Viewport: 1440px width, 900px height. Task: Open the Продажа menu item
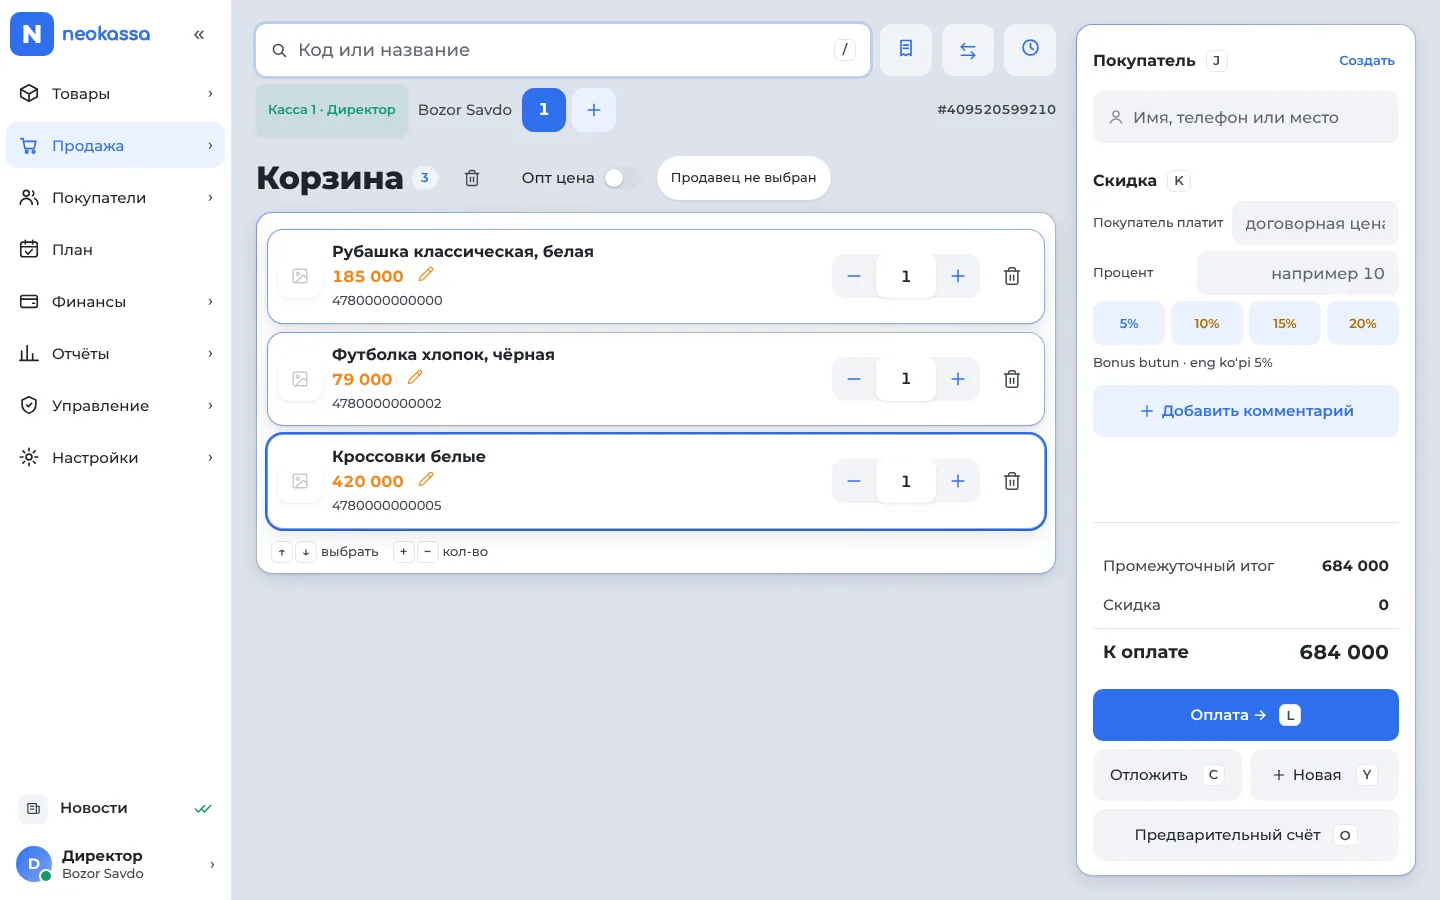pyautogui.click(x=116, y=146)
